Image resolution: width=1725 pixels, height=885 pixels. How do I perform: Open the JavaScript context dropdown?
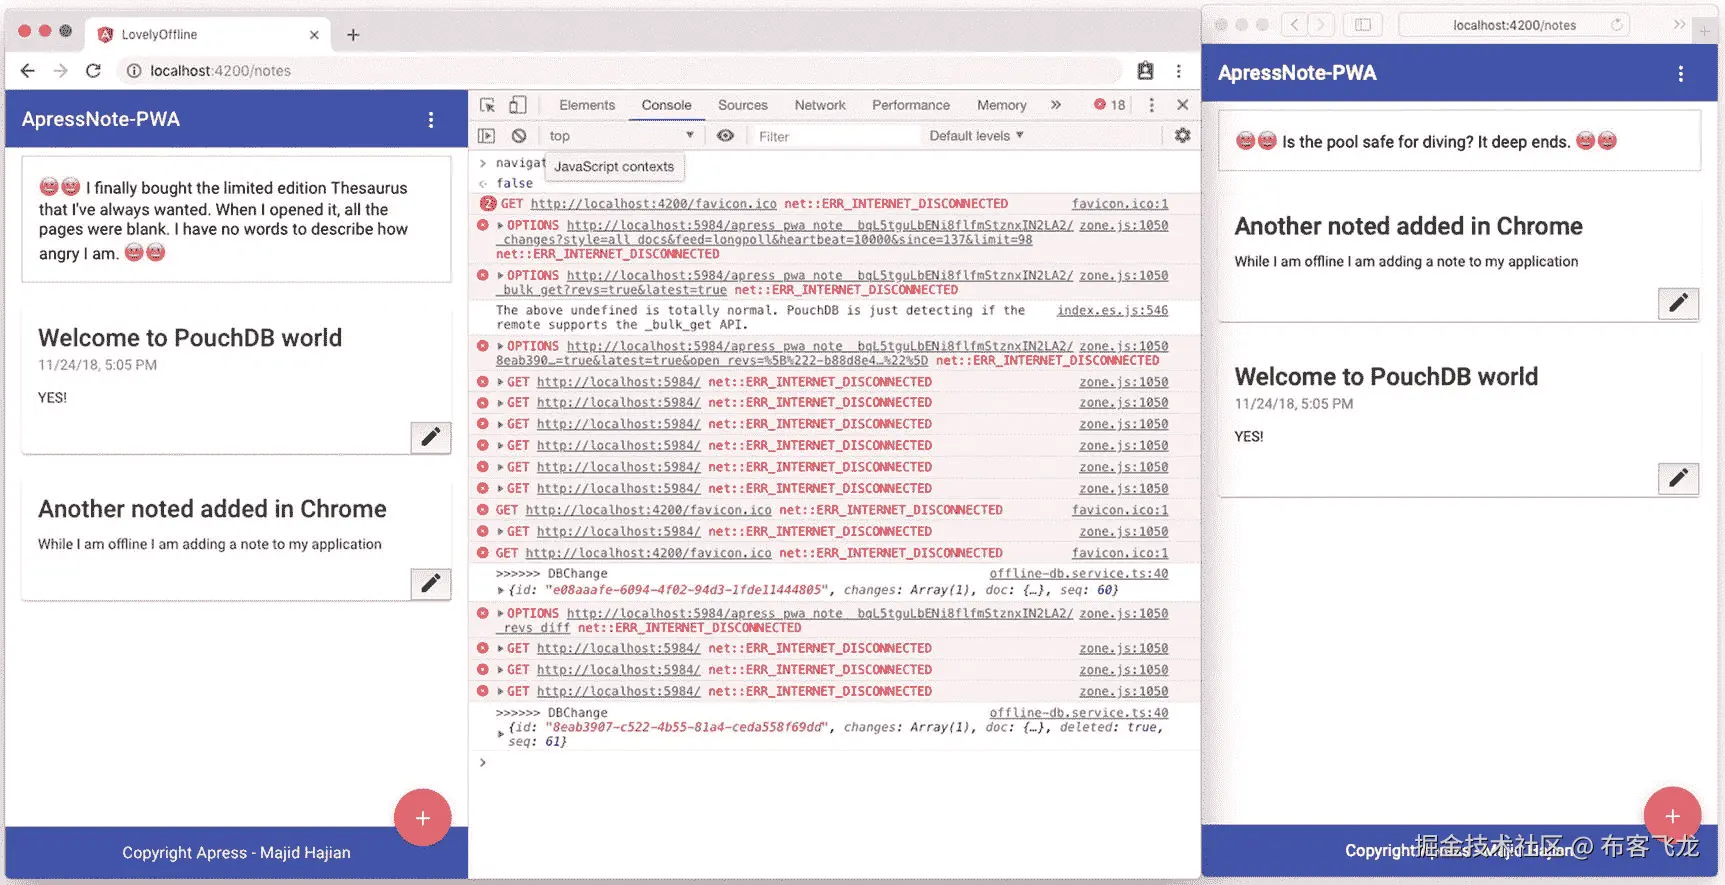[620, 136]
